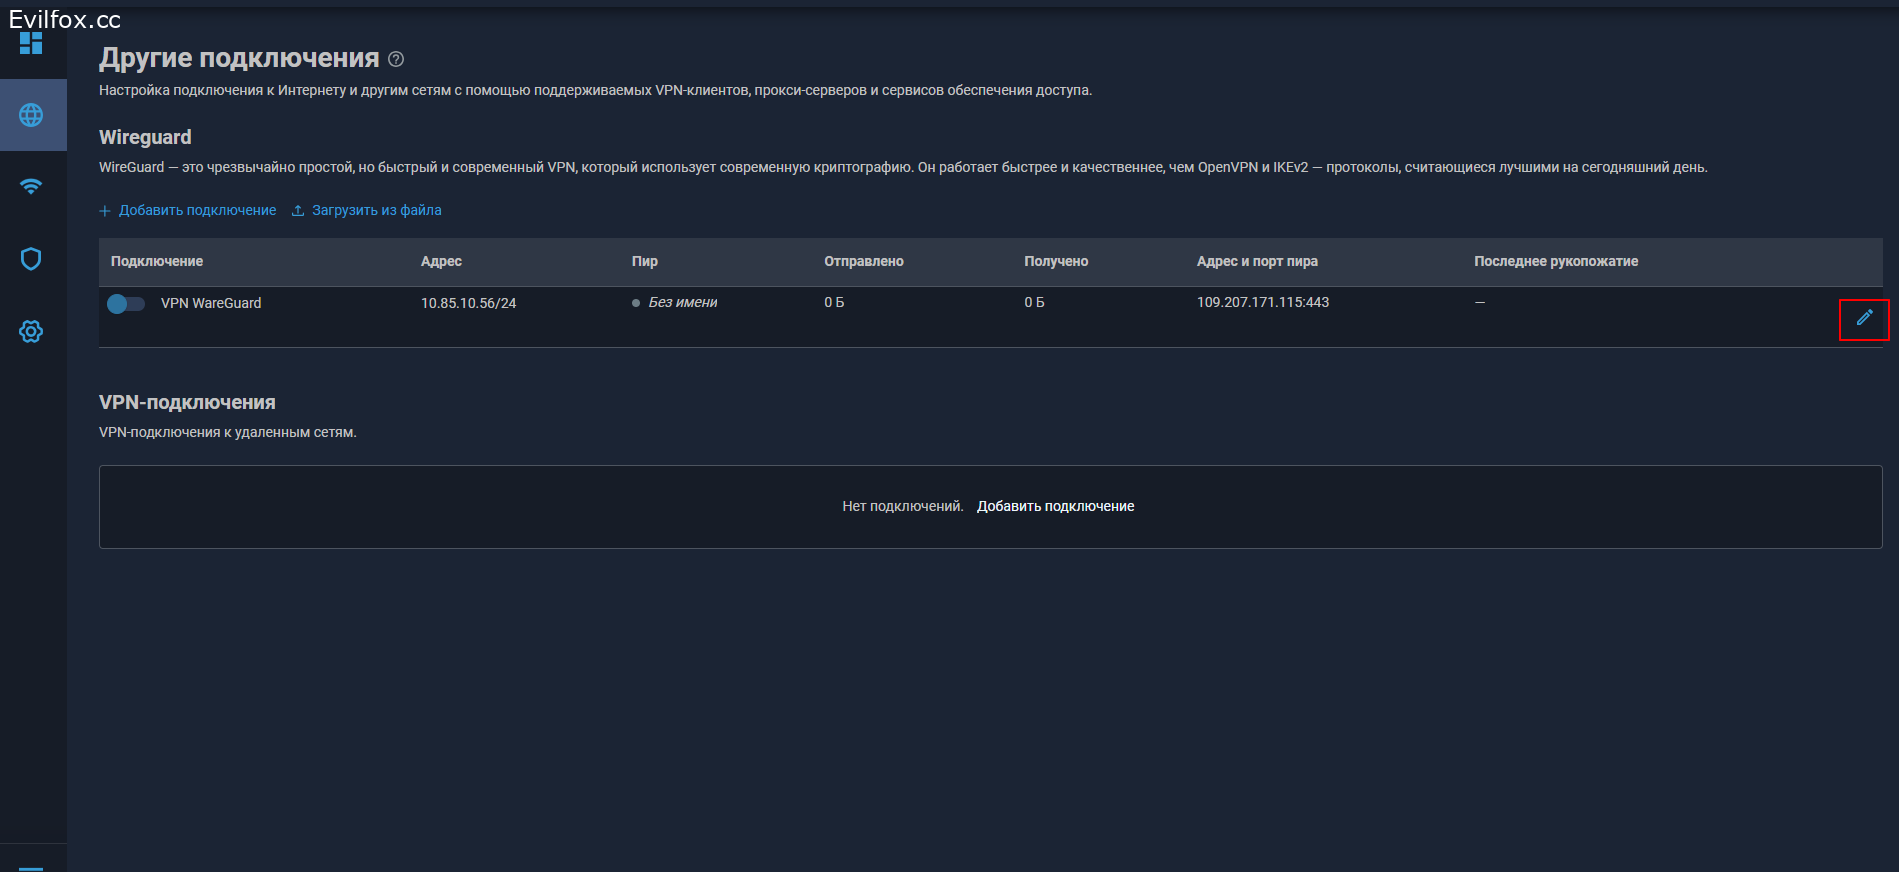This screenshot has height=872, width=1899.
Task: Click the help question mark beside page title
Action: coord(396,59)
